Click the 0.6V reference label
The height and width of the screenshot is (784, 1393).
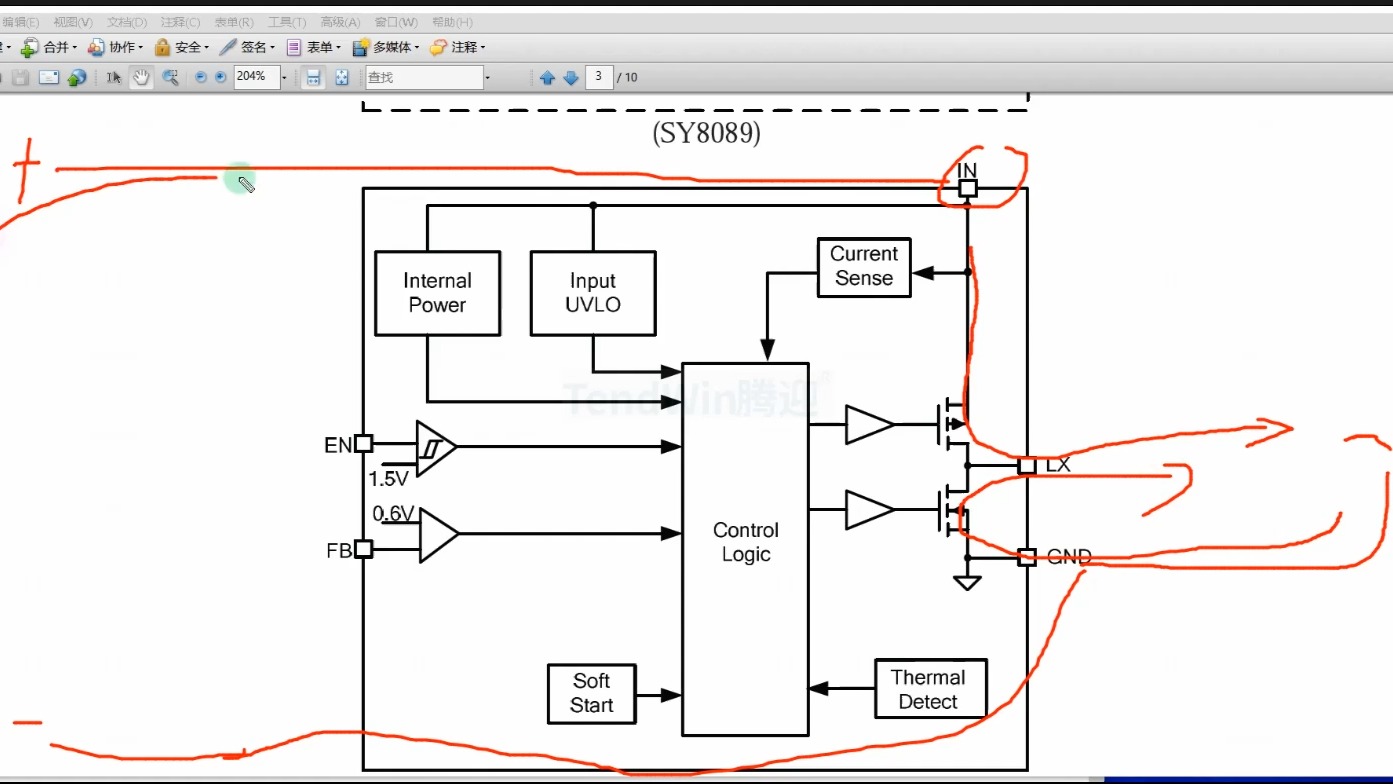[394, 514]
